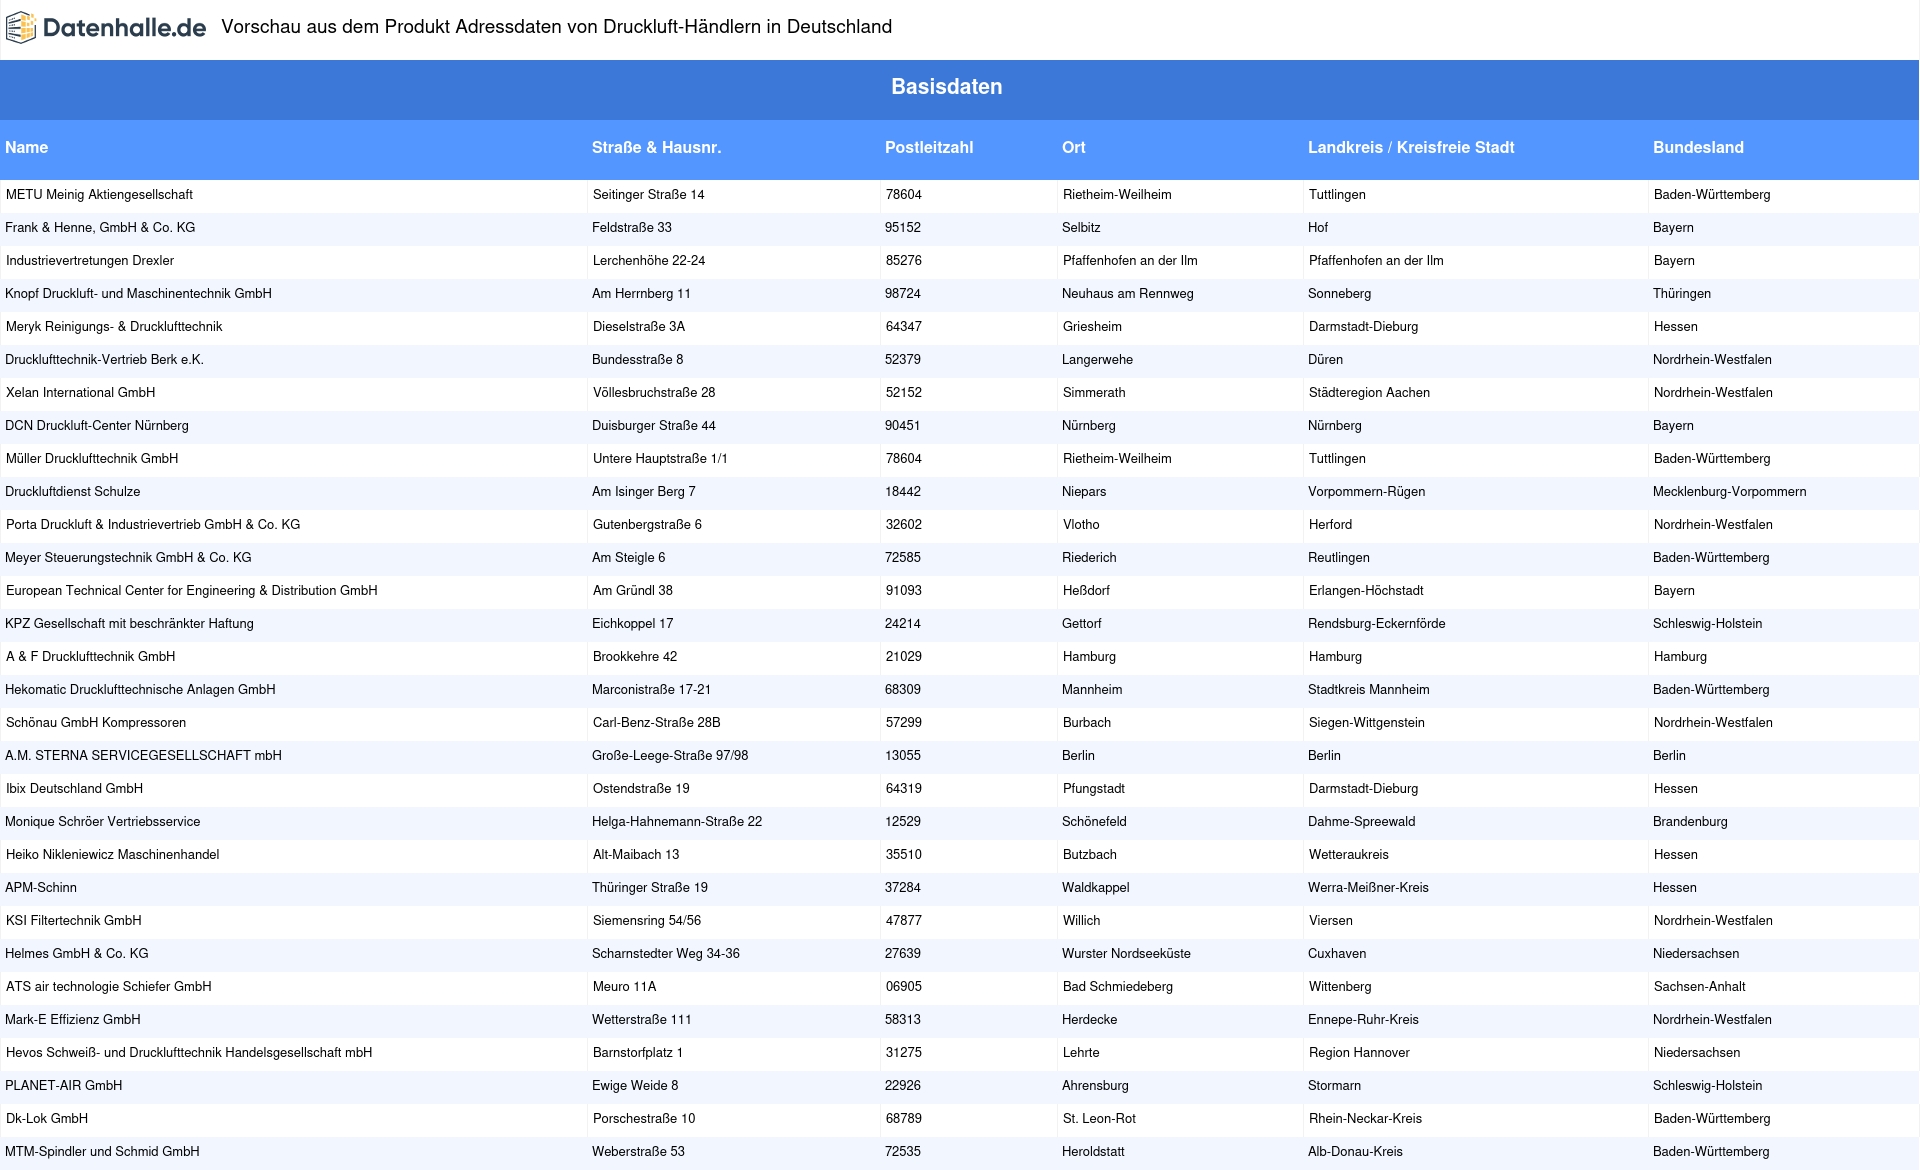Select MTM-Spindler und Schmid GmbH
Screen dimensions: 1920x1170
pyautogui.click(x=102, y=1152)
